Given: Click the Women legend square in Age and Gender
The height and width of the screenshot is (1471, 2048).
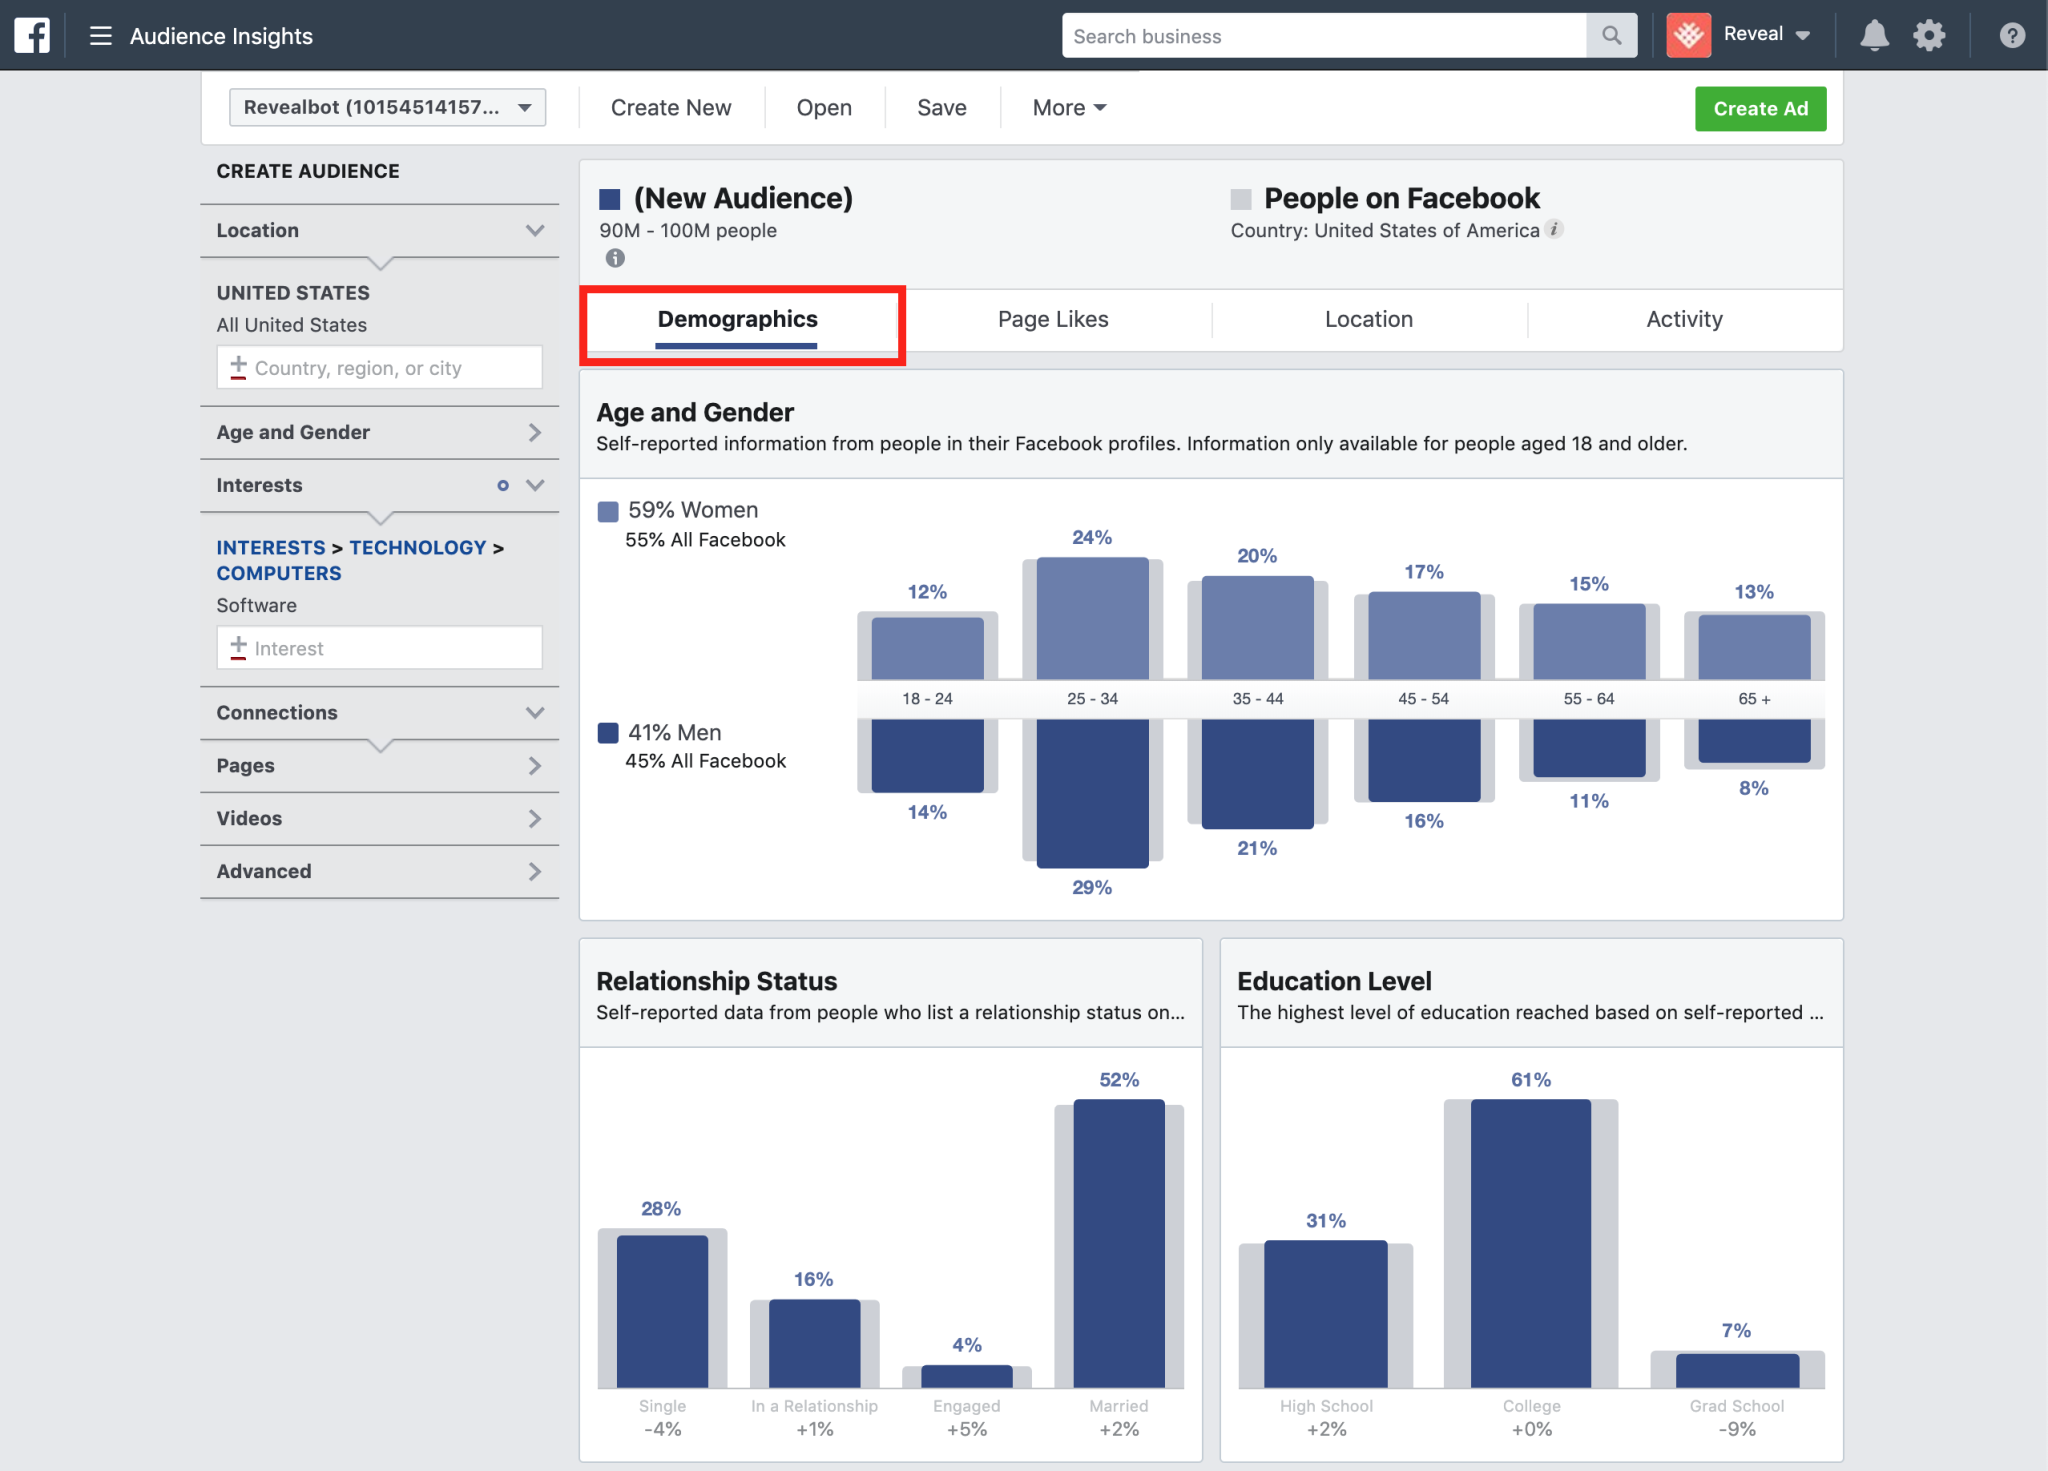Looking at the screenshot, I should tap(608, 510).
